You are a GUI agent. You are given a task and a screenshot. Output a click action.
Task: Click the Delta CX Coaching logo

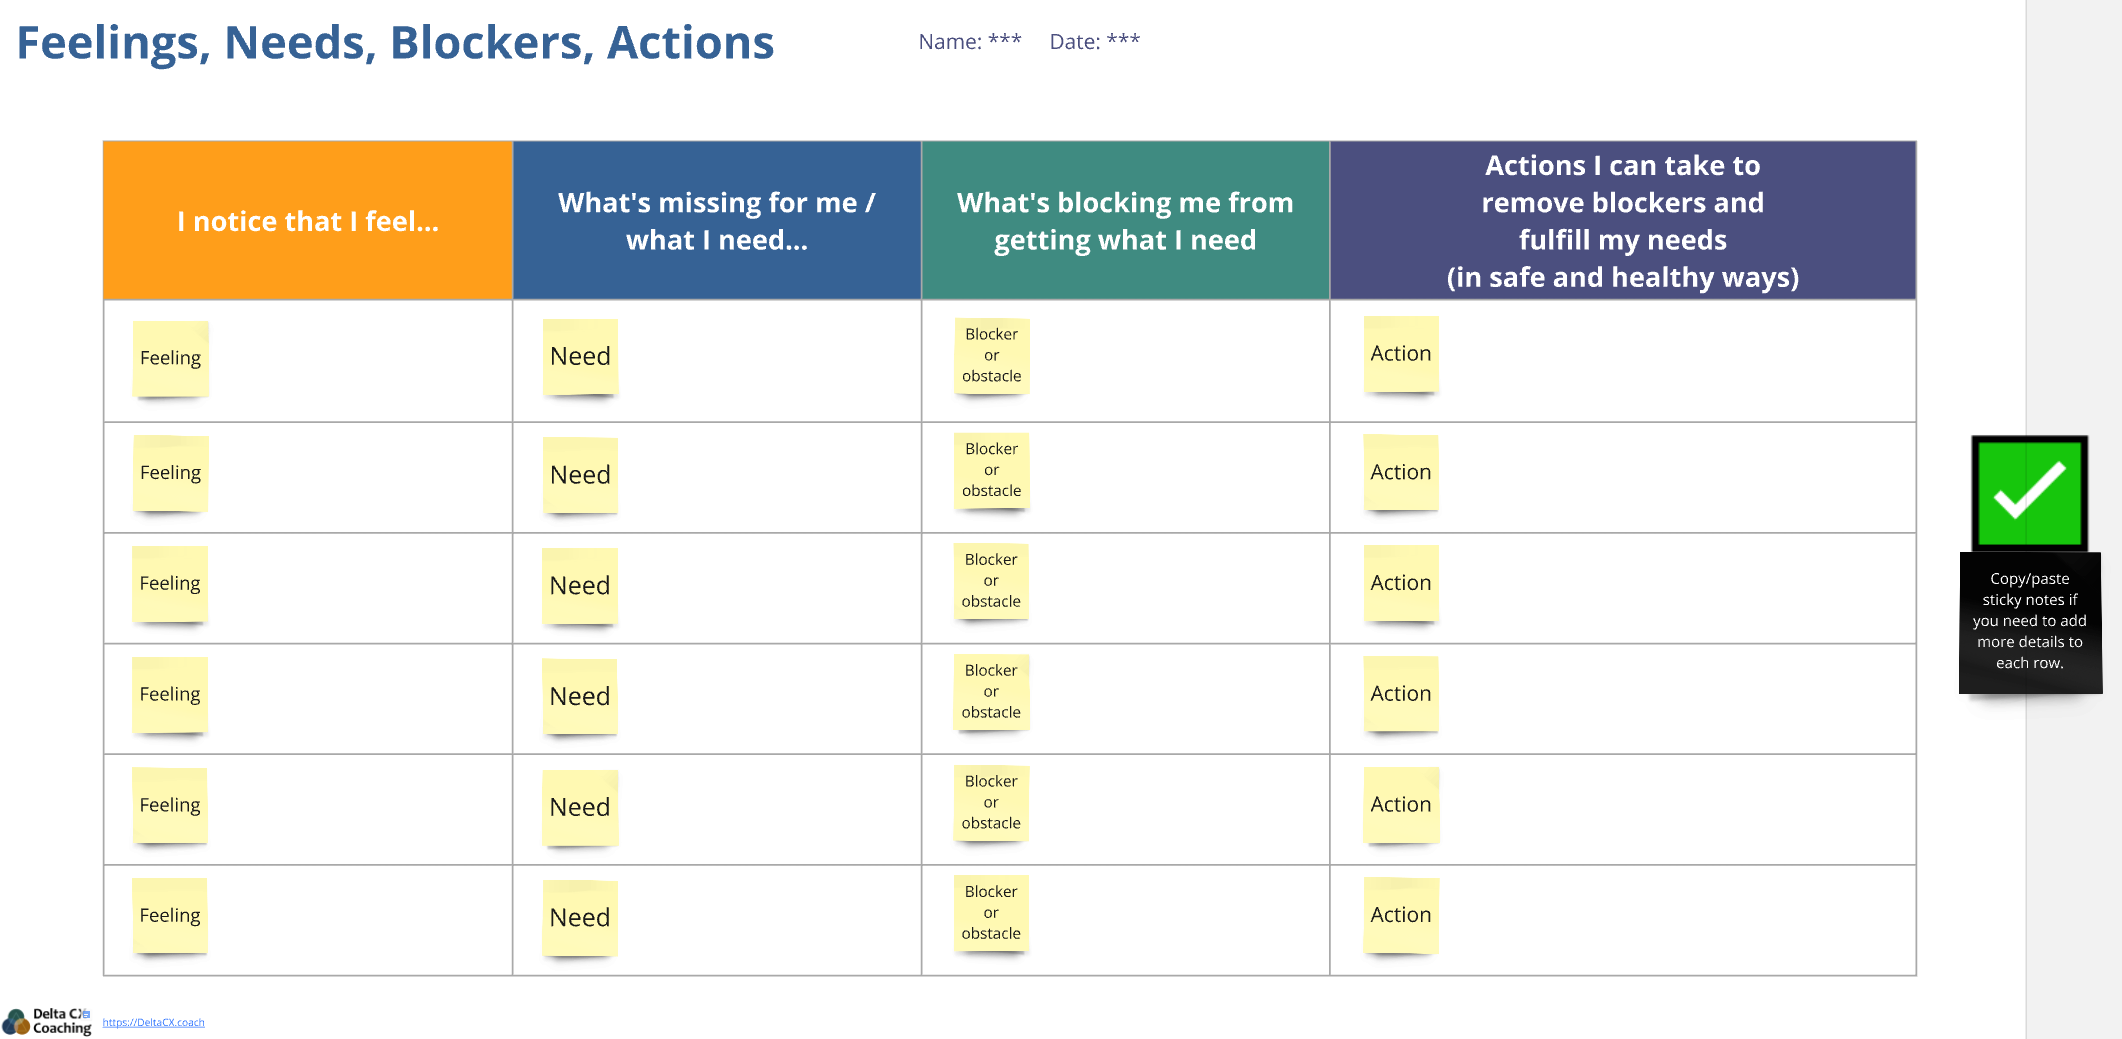[x=47, y=1021]
